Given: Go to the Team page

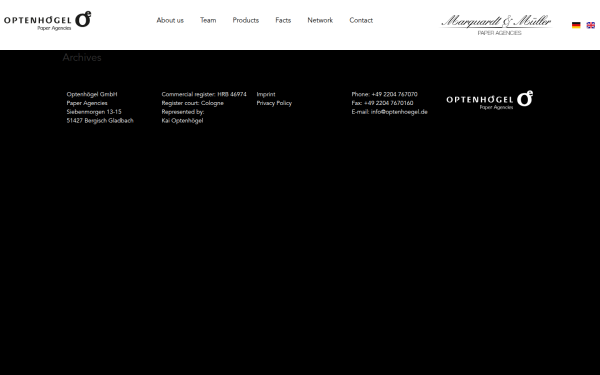Looking at the screenshot, I should [x=208, y=20].
